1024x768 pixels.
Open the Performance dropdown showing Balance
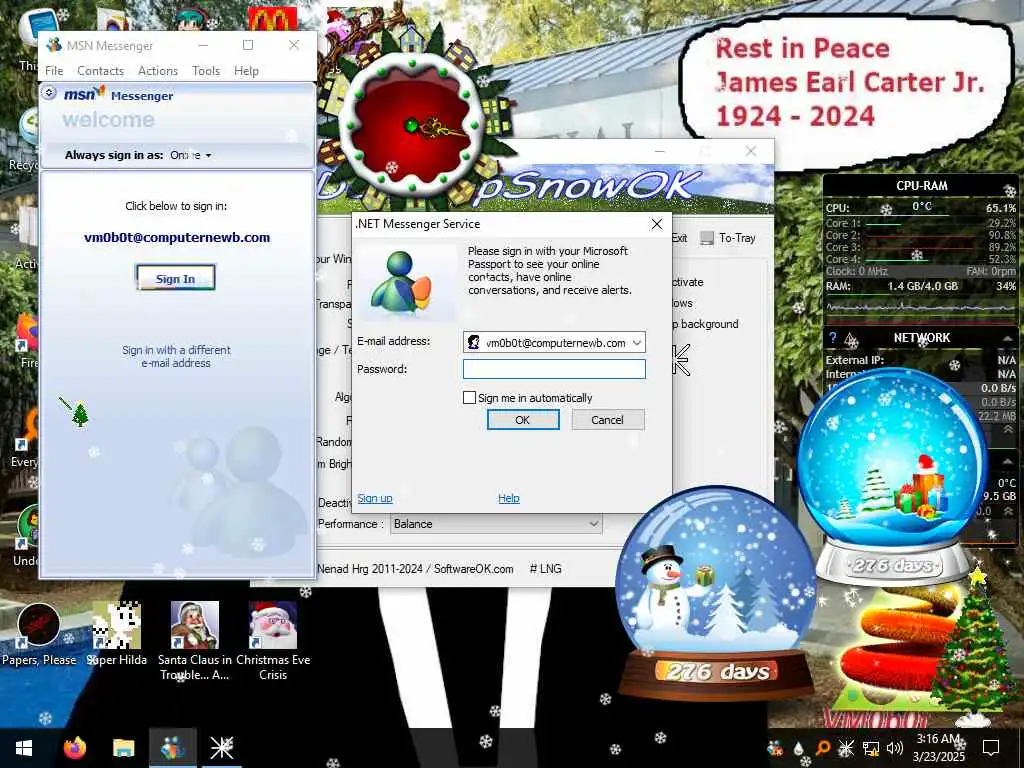tap(496, 524)
